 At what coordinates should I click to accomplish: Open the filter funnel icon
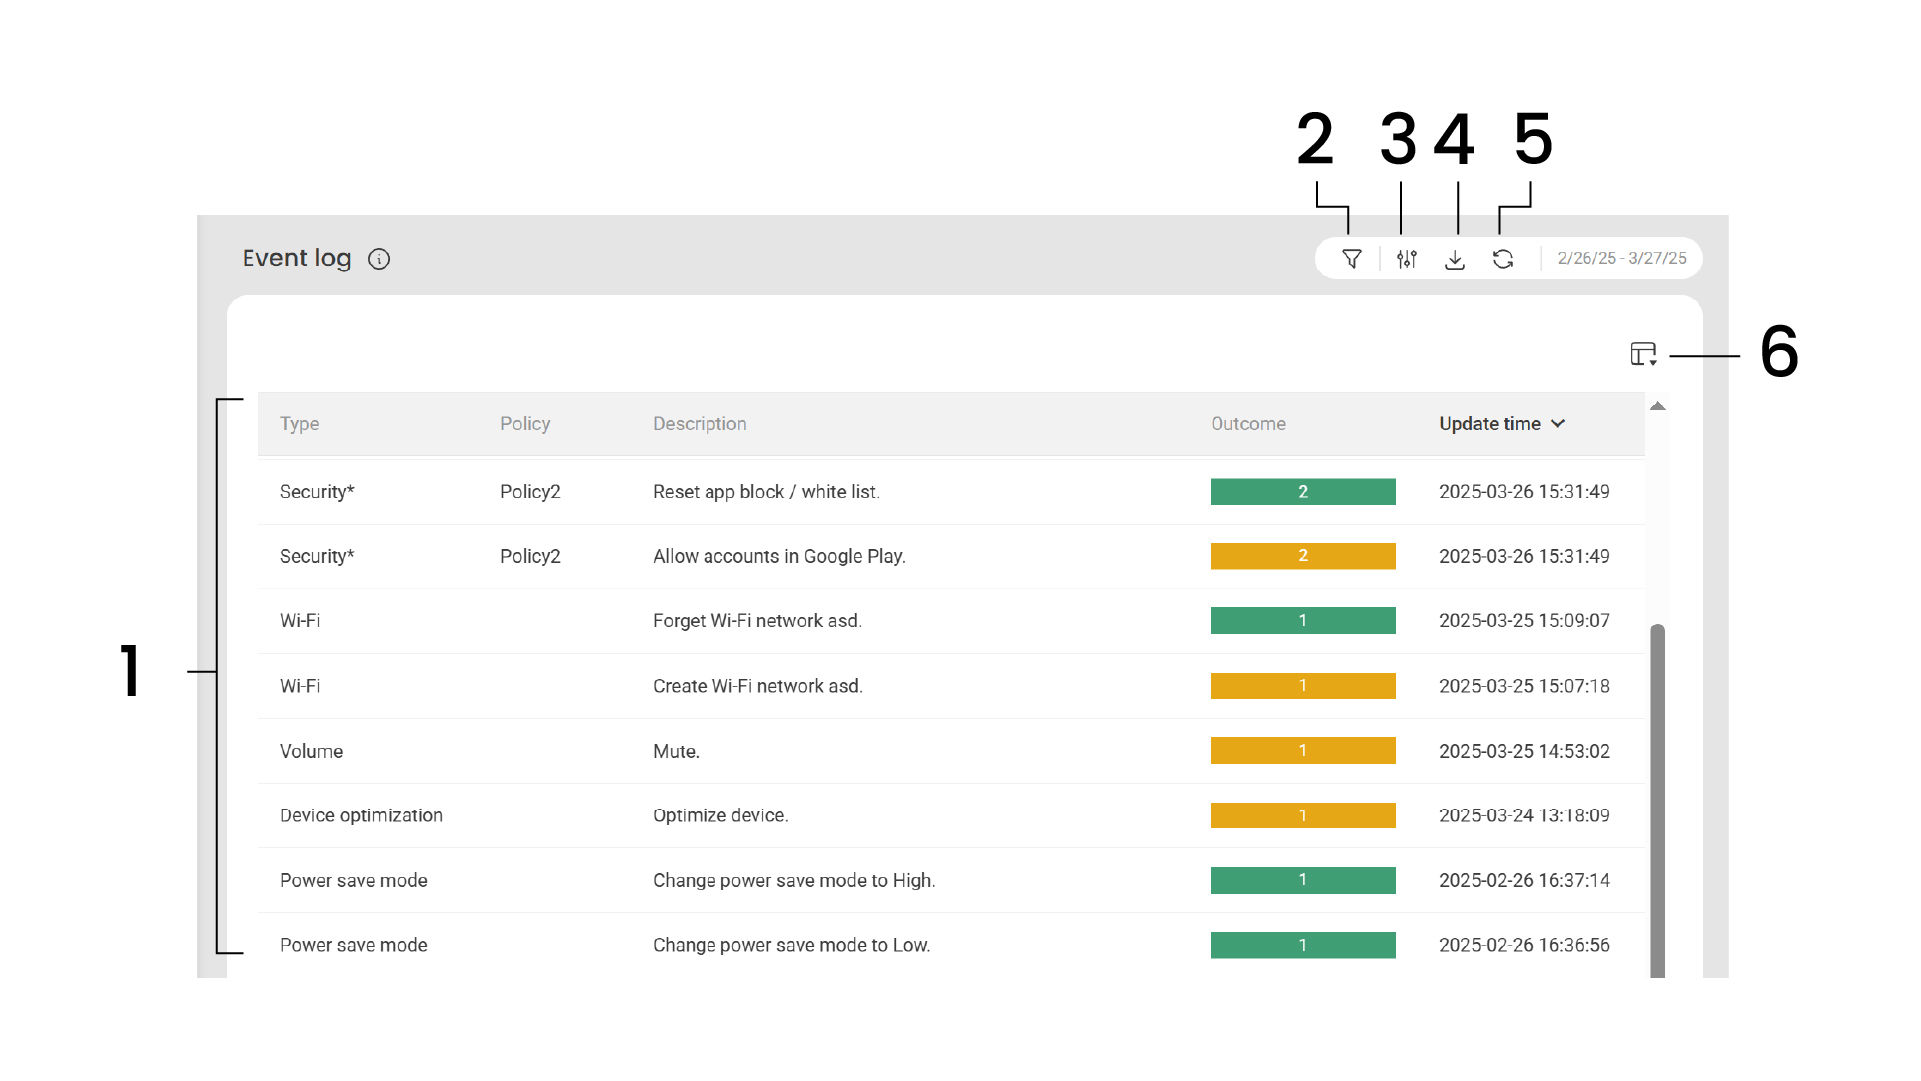point(1352,259)
